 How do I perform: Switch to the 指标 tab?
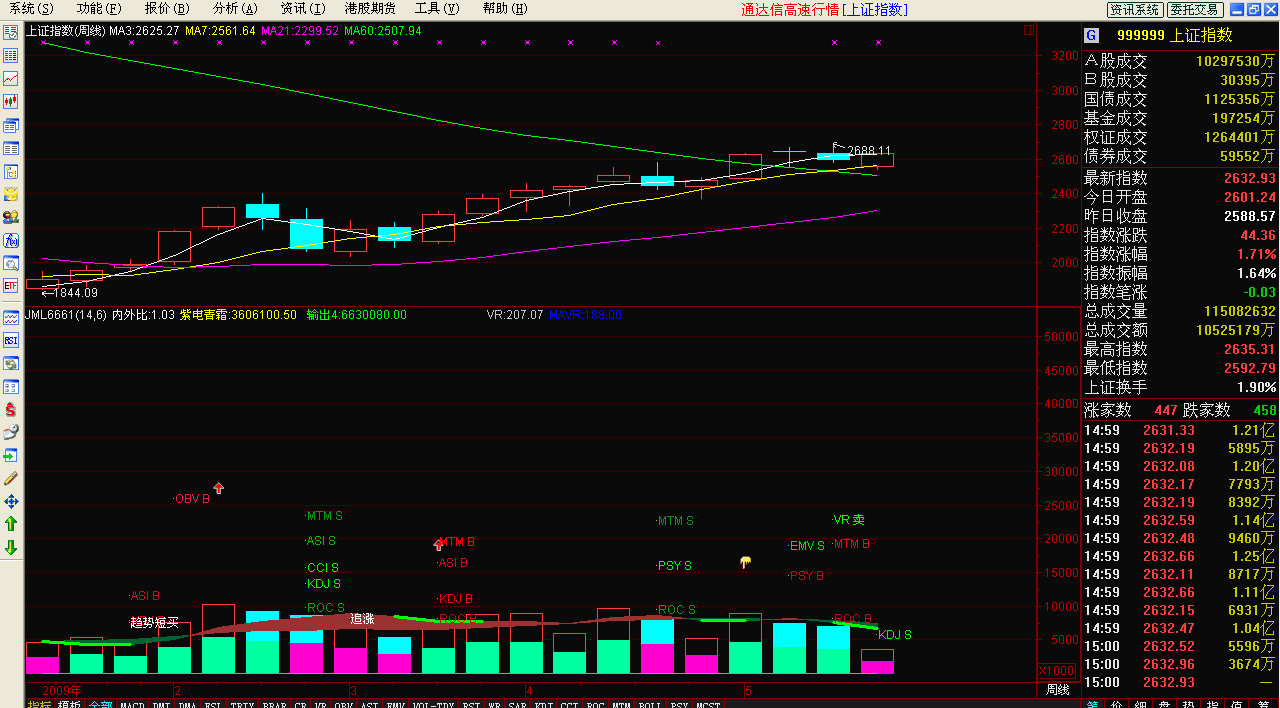(x=40, y=702)
